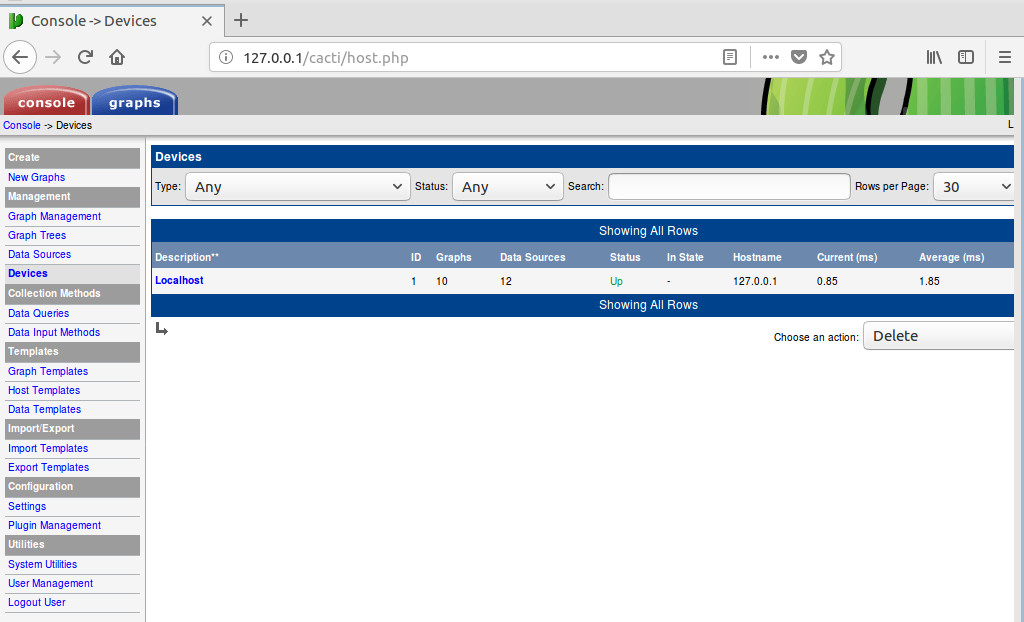The image size is (1024, 622).
Task: Expand the Type filter dropdown
Action: tap(297, 187)
